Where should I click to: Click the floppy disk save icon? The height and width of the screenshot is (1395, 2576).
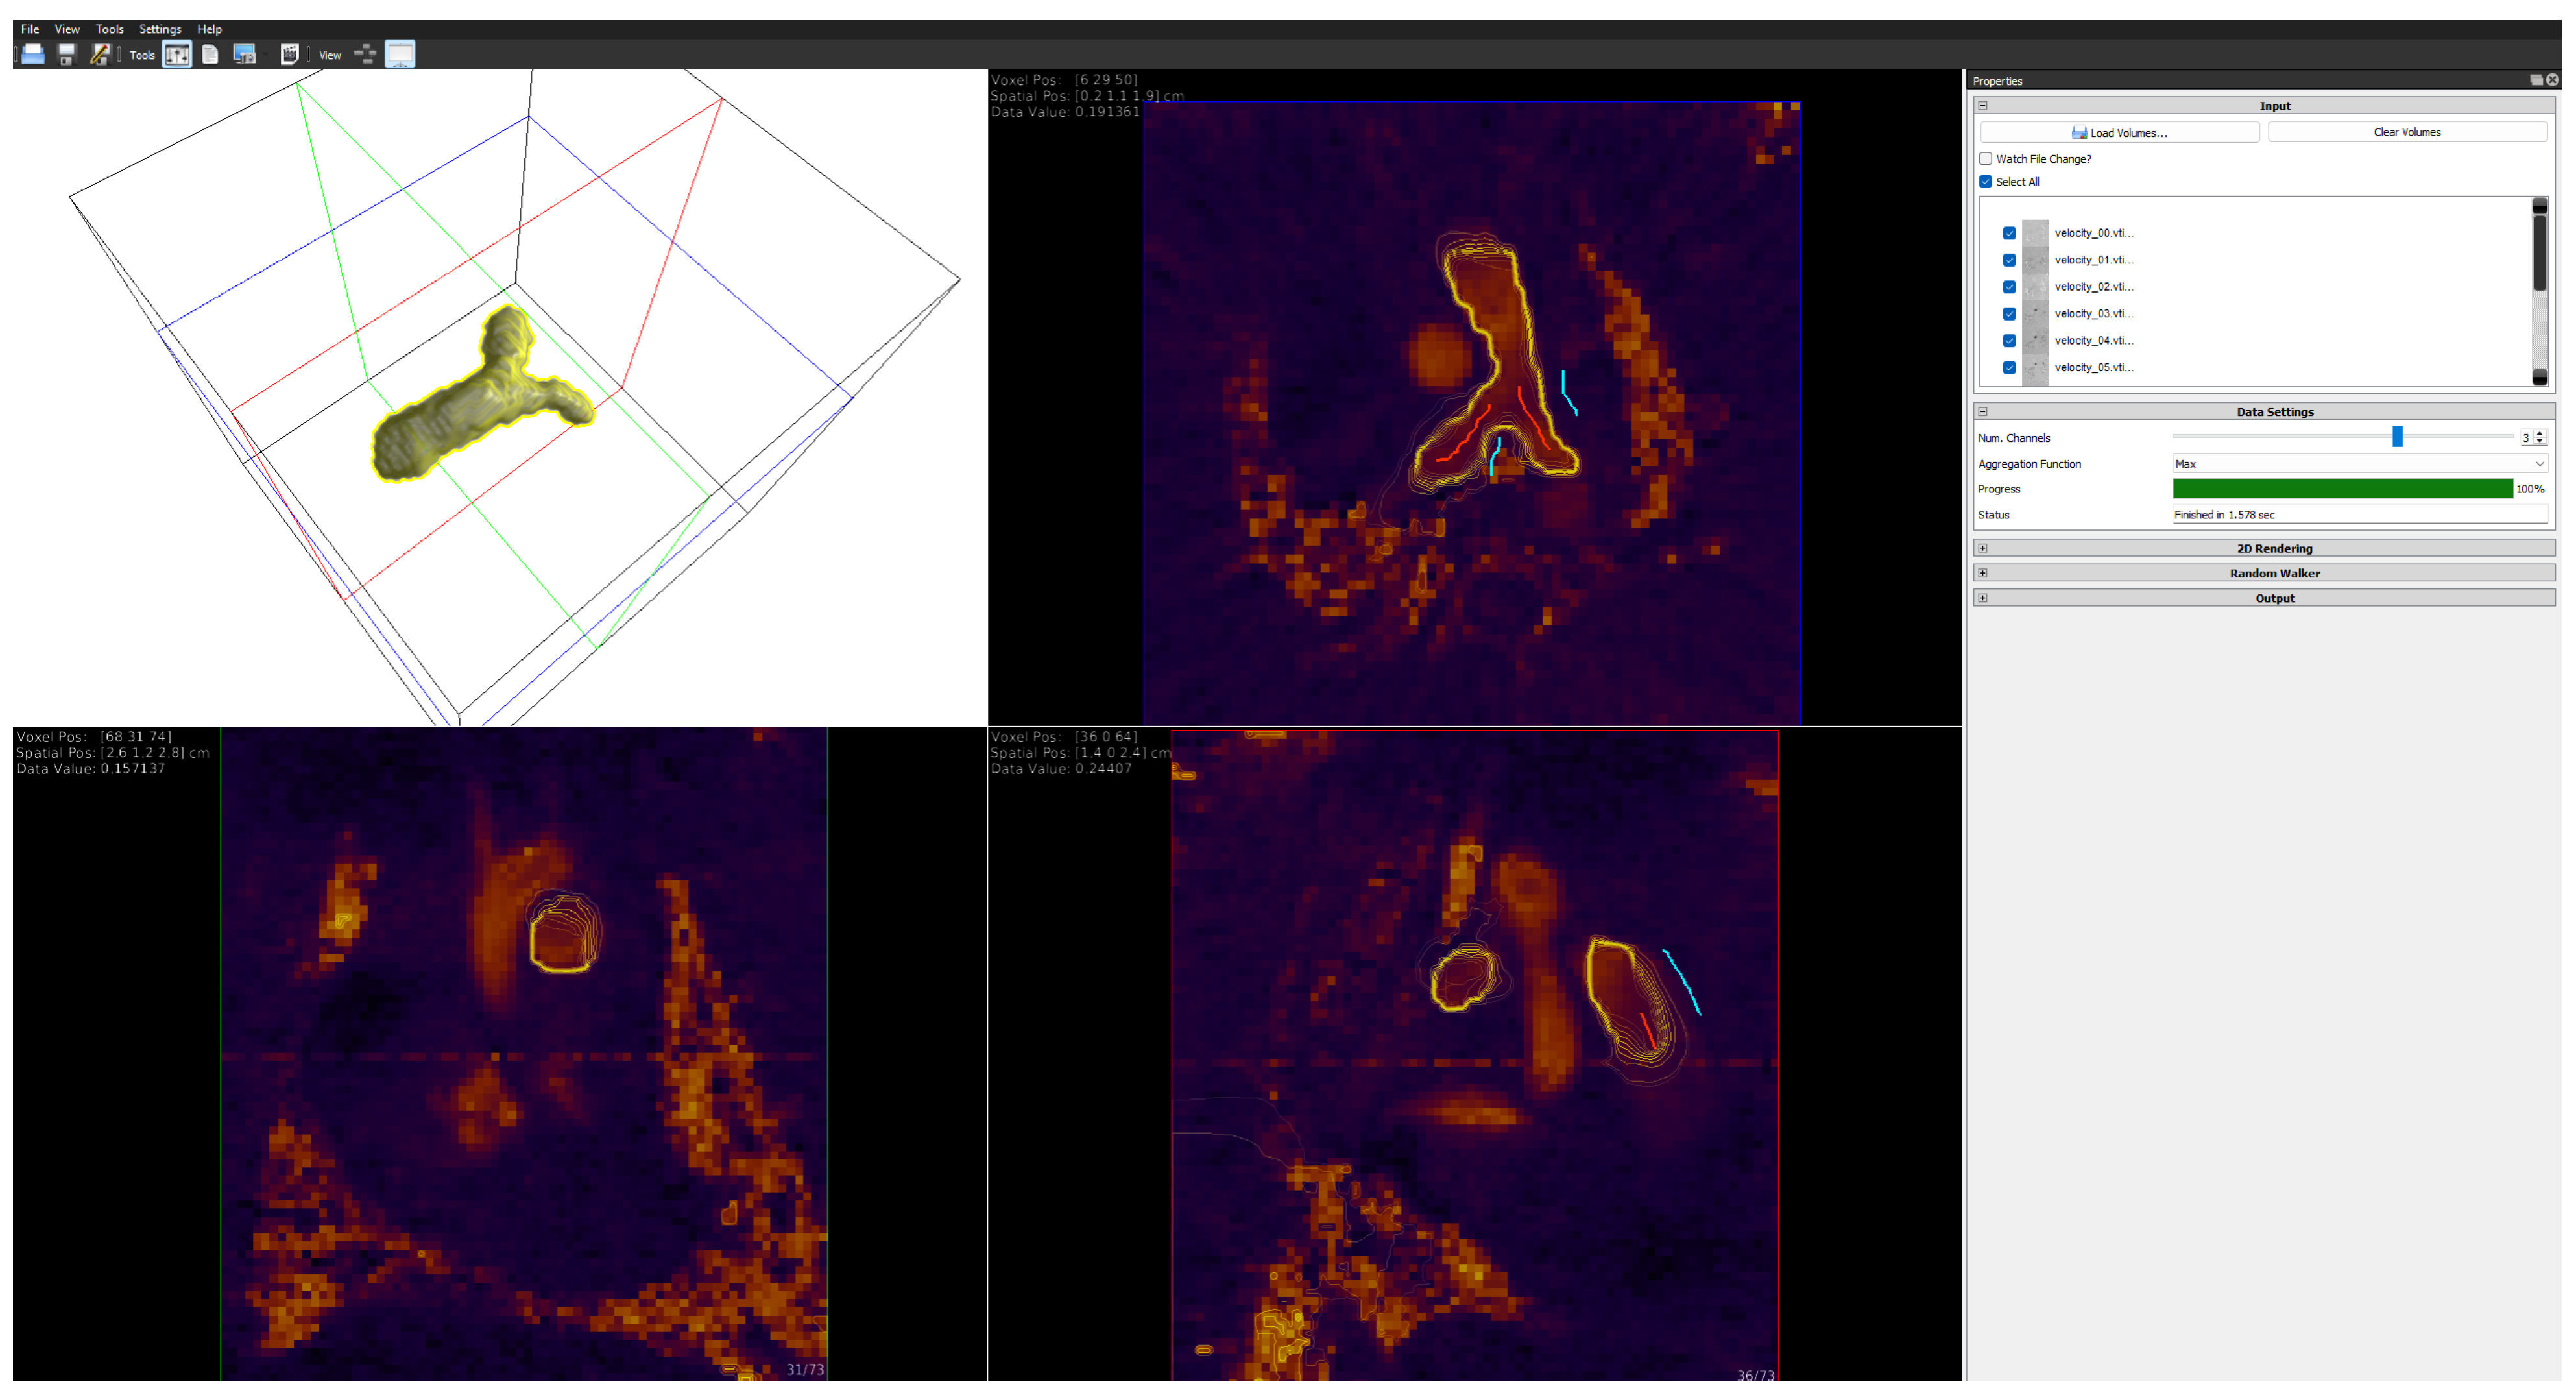66,55
